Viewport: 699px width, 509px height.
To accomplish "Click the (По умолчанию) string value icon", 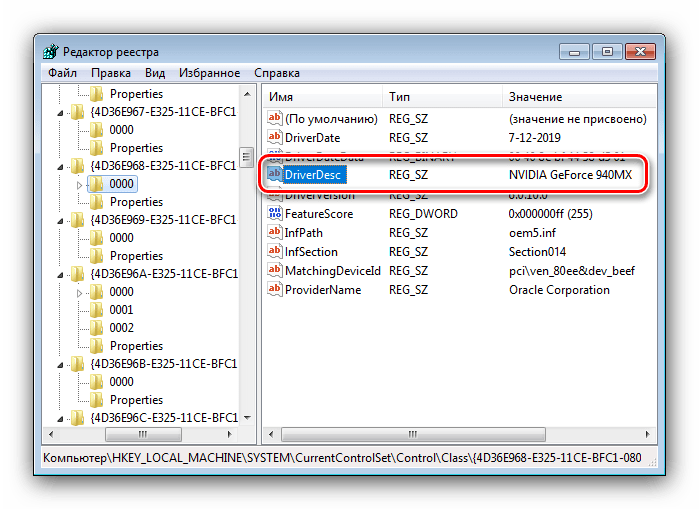I will tap(275, 118).
